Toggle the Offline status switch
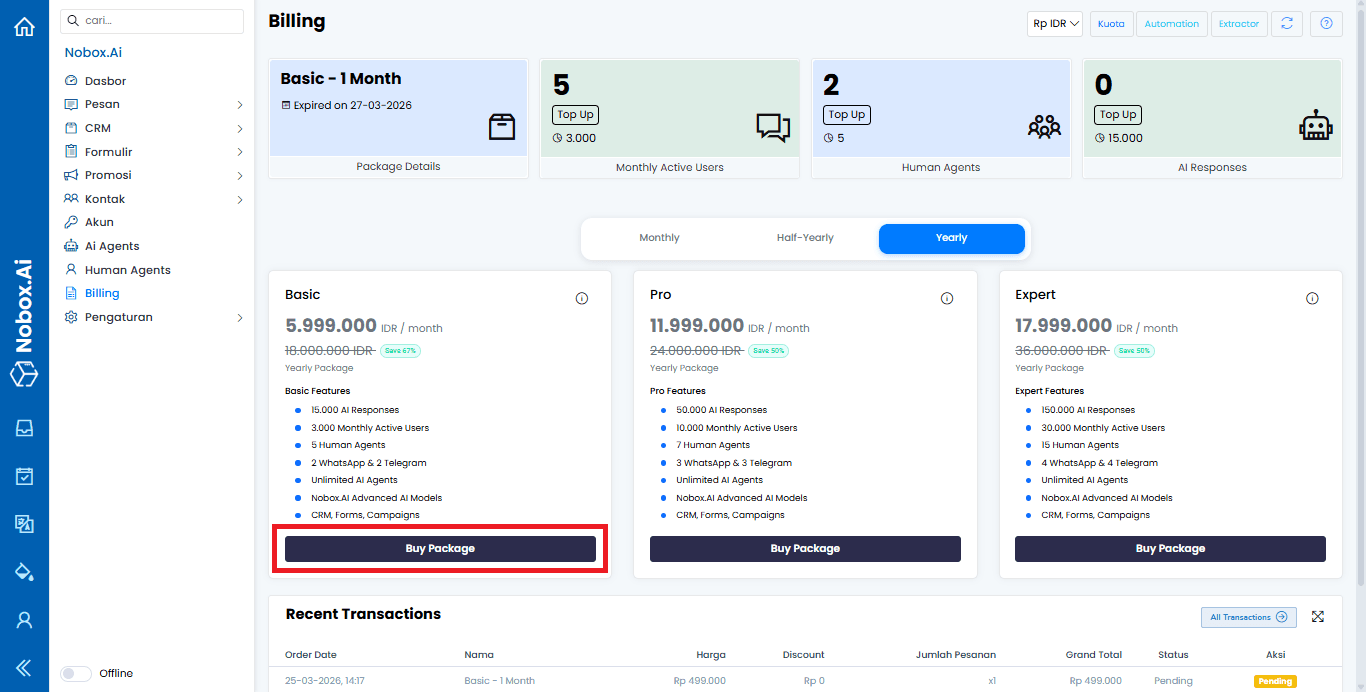Screen dimensions: 1366x692 [x=76, y=674]
